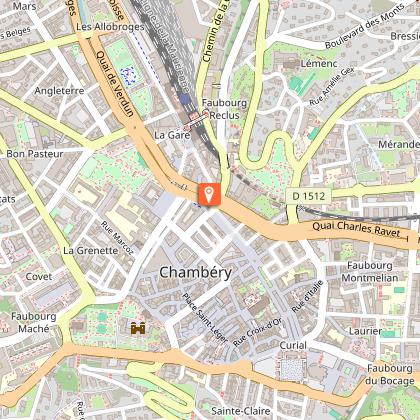Click the Bon Pasteur label
This screenshot has width=420, height=420.
[35, 154]
